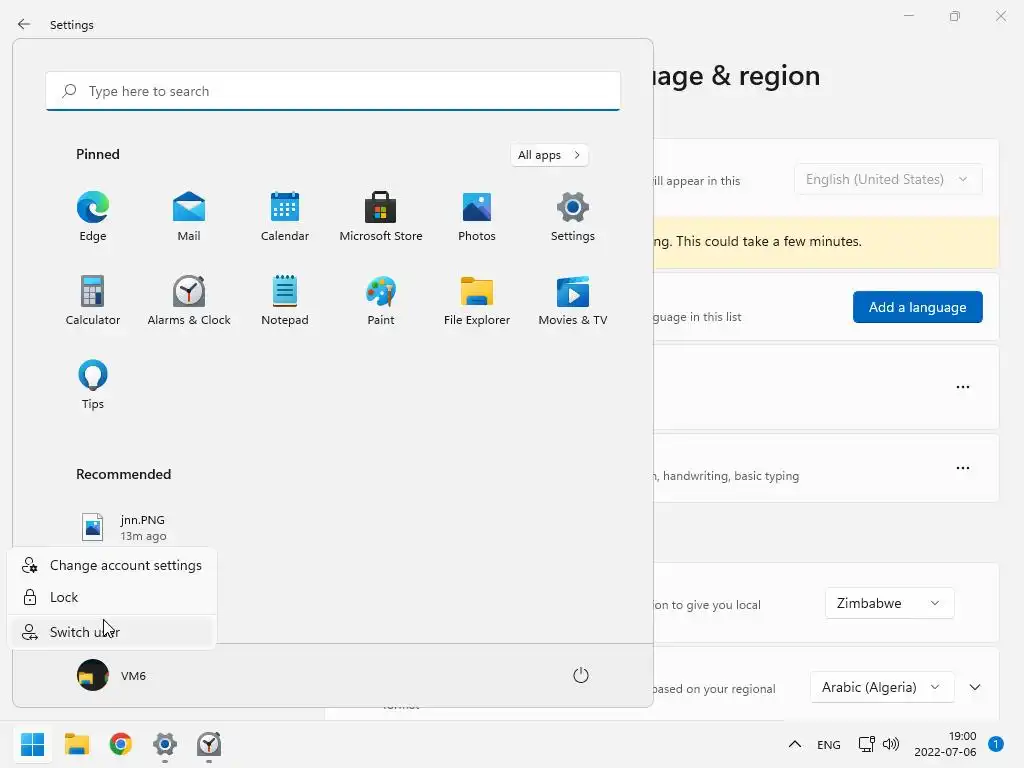Launch the Mail app
The height and width of the screenshot is (768, 1024).
189,216
